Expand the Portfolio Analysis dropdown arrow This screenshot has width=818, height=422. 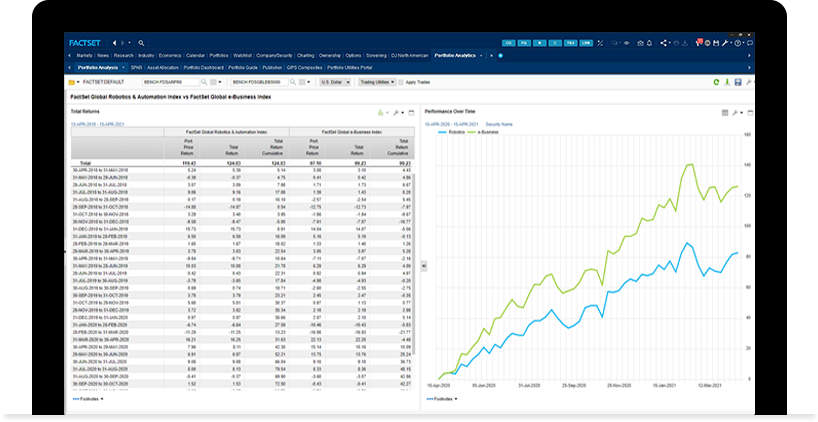tap(123, 67)
